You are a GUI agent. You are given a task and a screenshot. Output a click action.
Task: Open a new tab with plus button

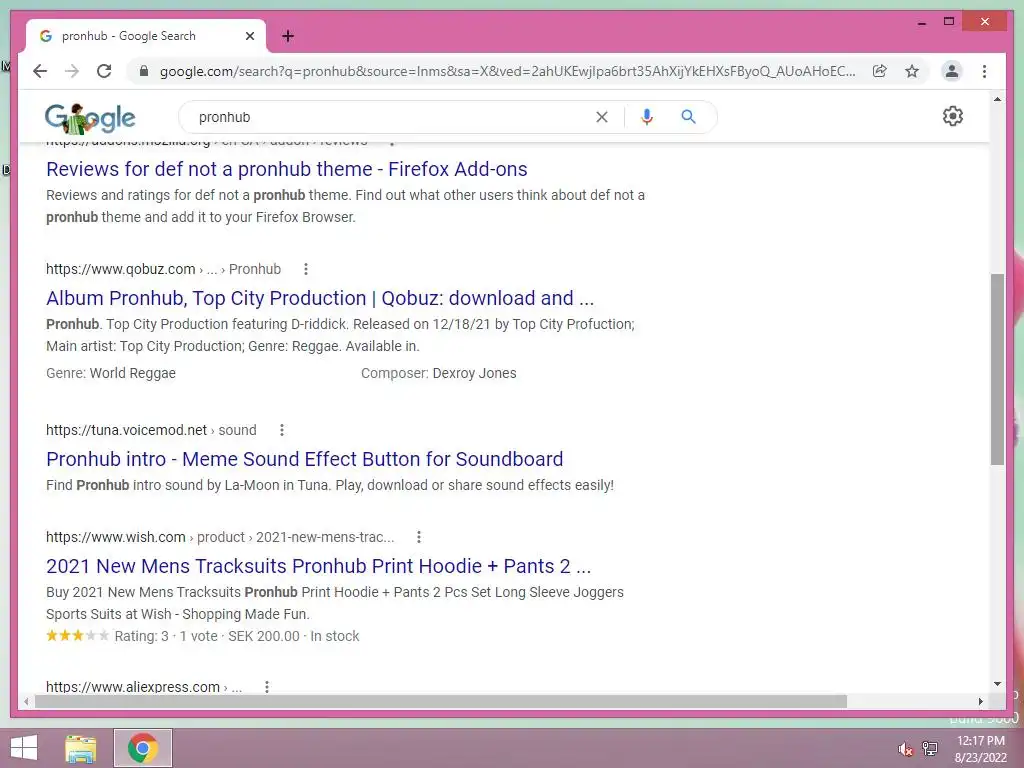tap(288, 36)
